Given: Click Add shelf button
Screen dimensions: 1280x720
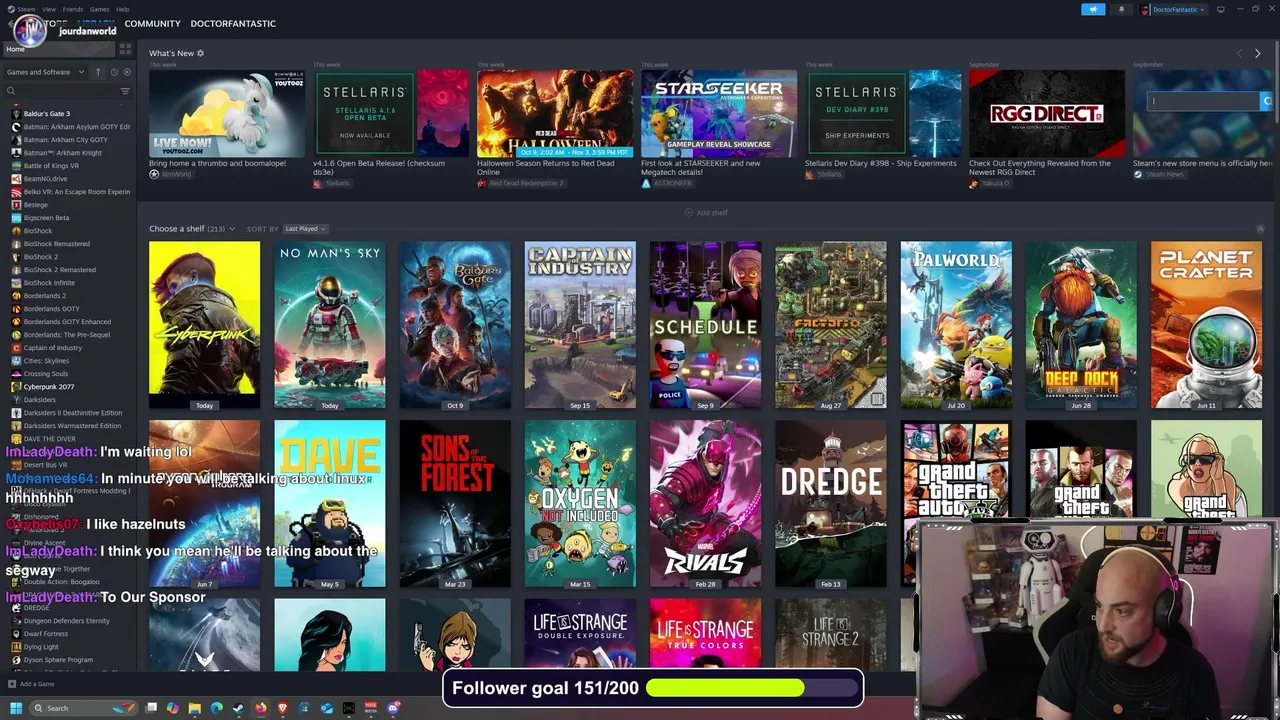Looking at the screenshot, I should coord(706,213).
